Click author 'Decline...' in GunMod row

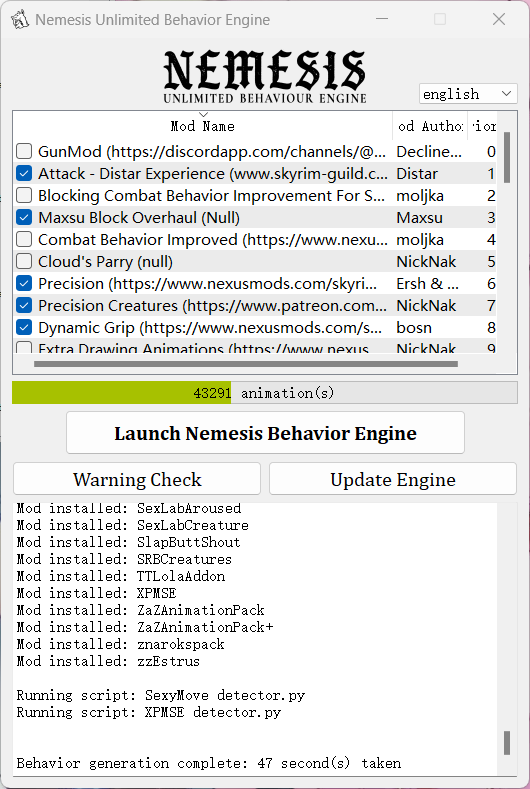(x=429, y=151)
